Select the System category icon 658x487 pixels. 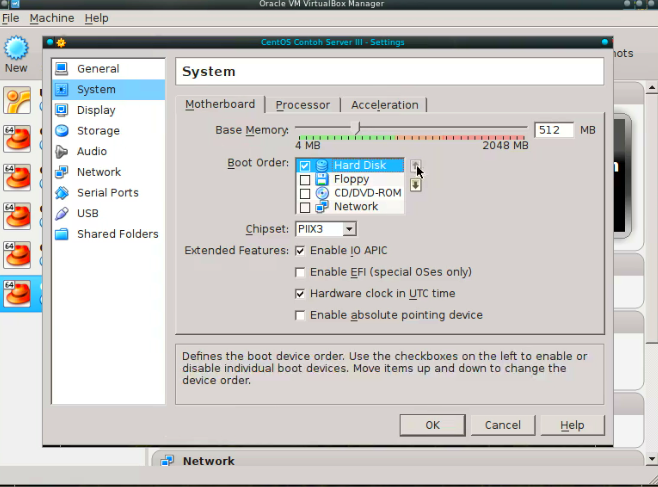(62, 89)
